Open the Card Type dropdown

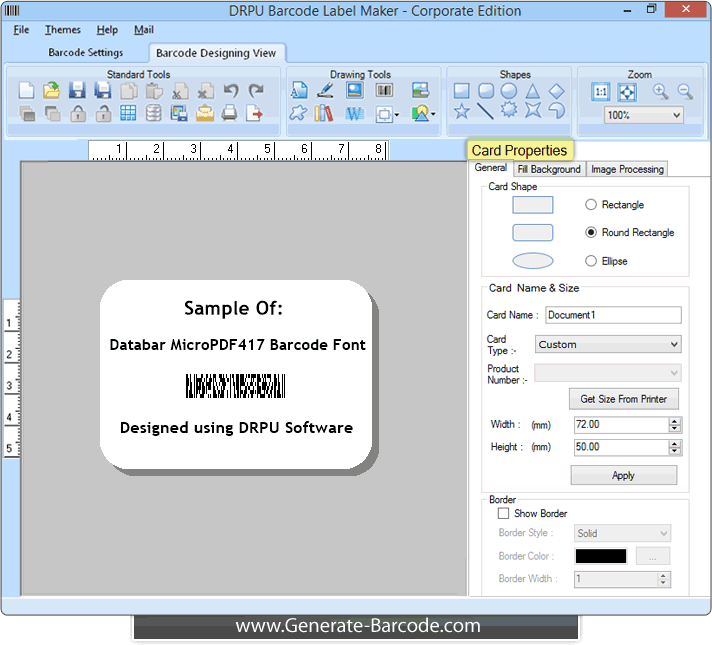[608, 344]
